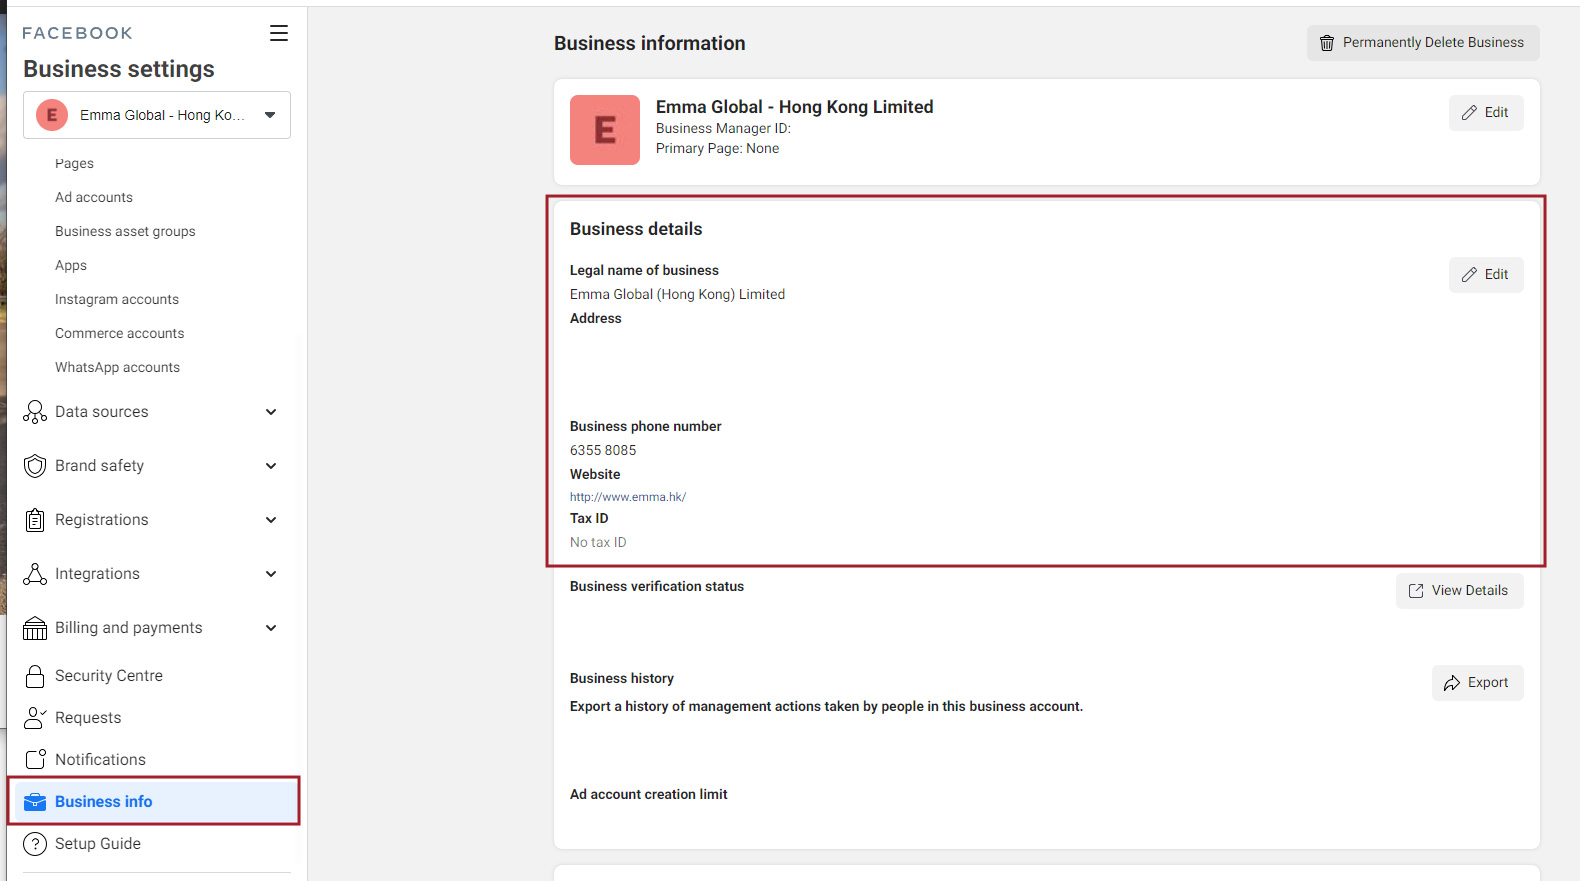Click the legal name Emma Global (Hong Kong) Limited
The height and width of the screenshot is (881, 1580).
(x=677, y=295)
